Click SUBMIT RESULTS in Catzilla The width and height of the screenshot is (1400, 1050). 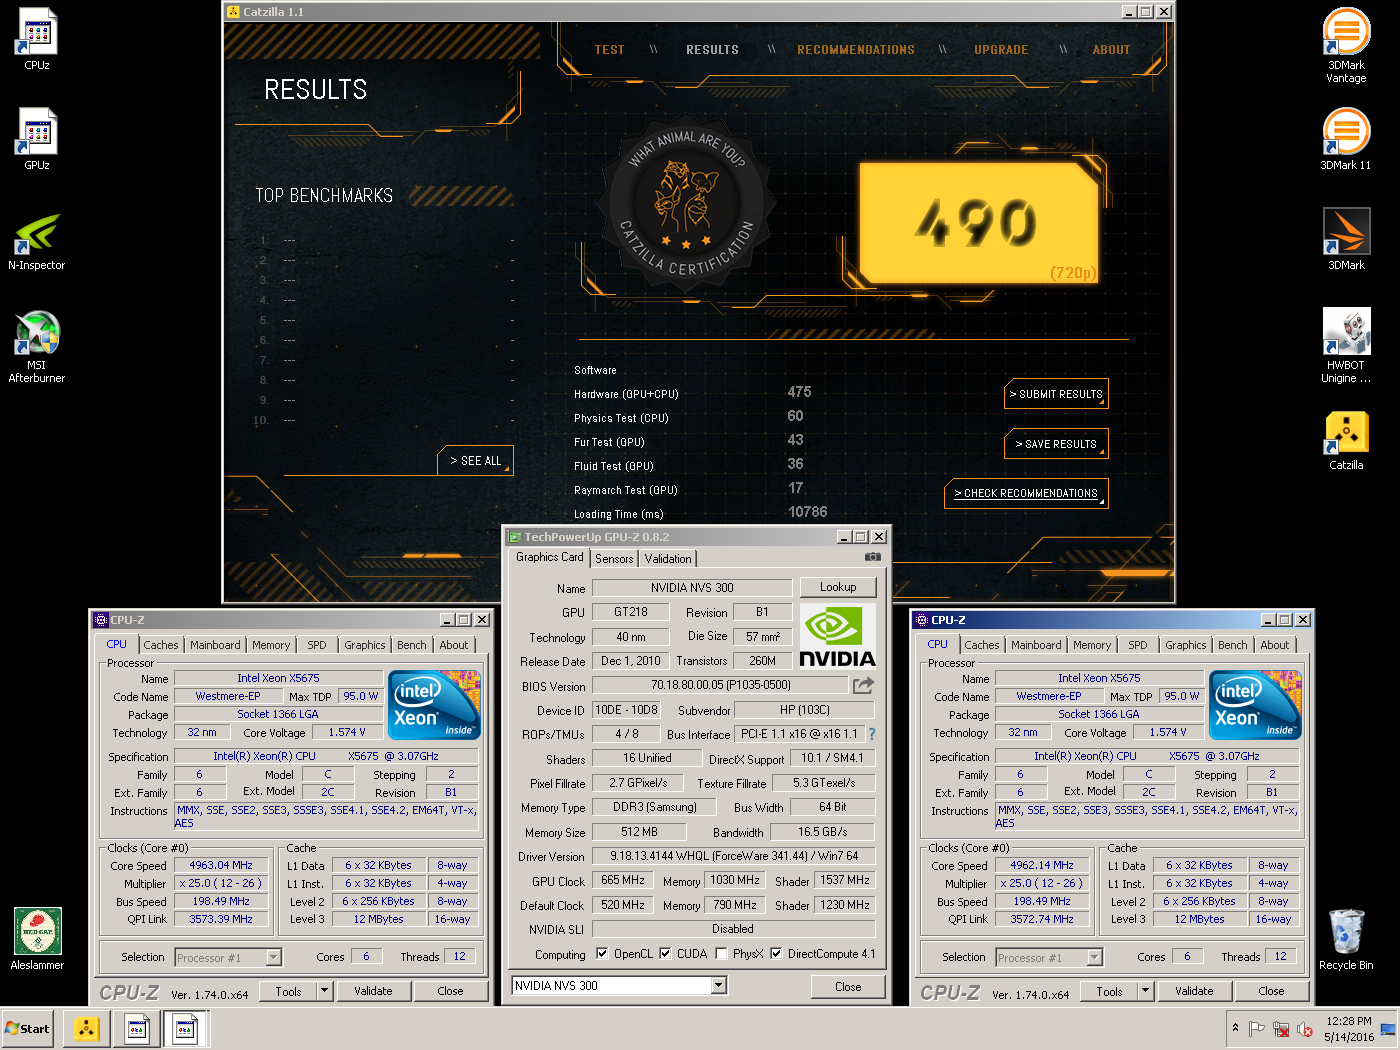click(x=1056, y=394)
